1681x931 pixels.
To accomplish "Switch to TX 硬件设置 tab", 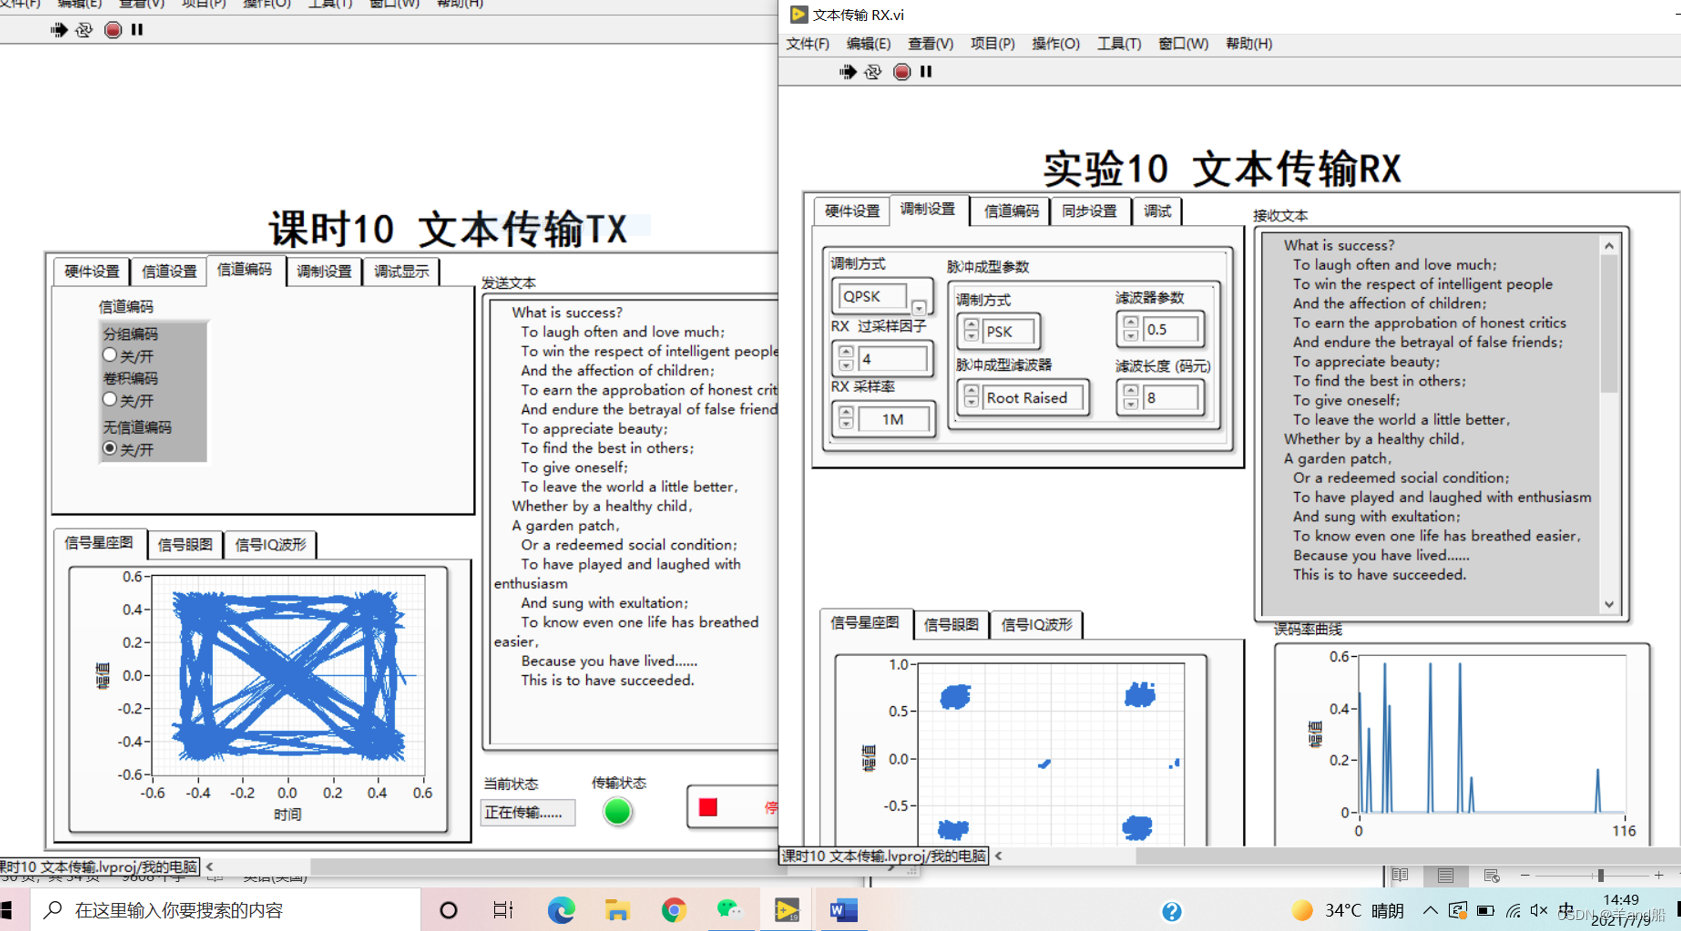I will pos(92,271).
